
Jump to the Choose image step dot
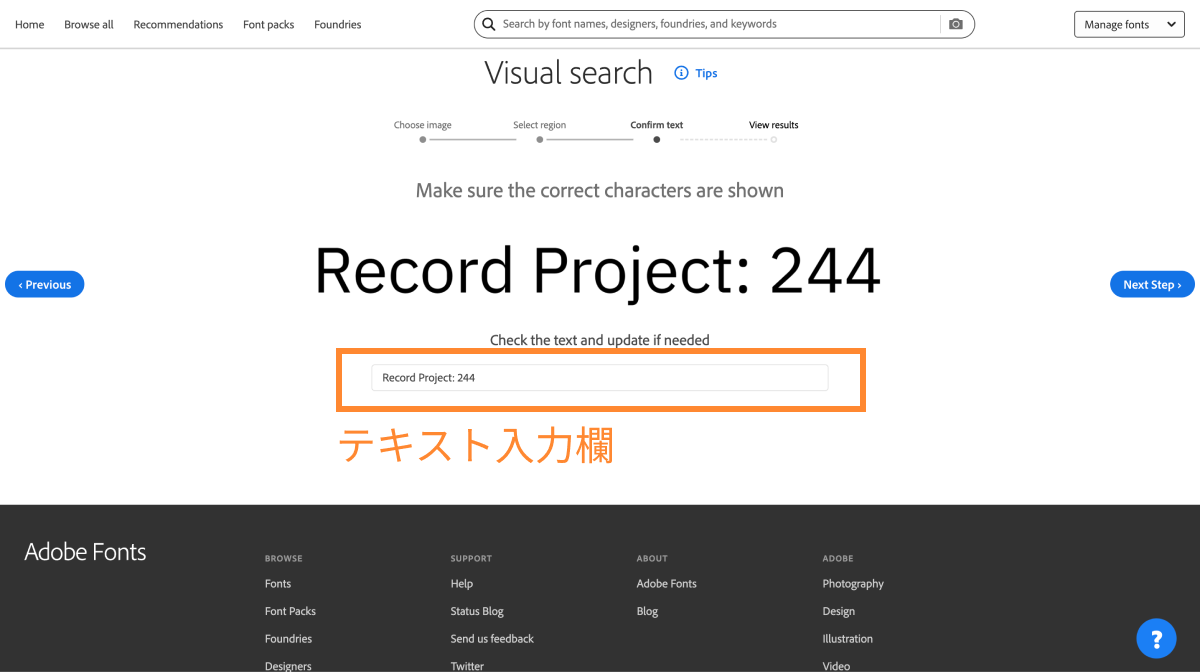[423, 140]
